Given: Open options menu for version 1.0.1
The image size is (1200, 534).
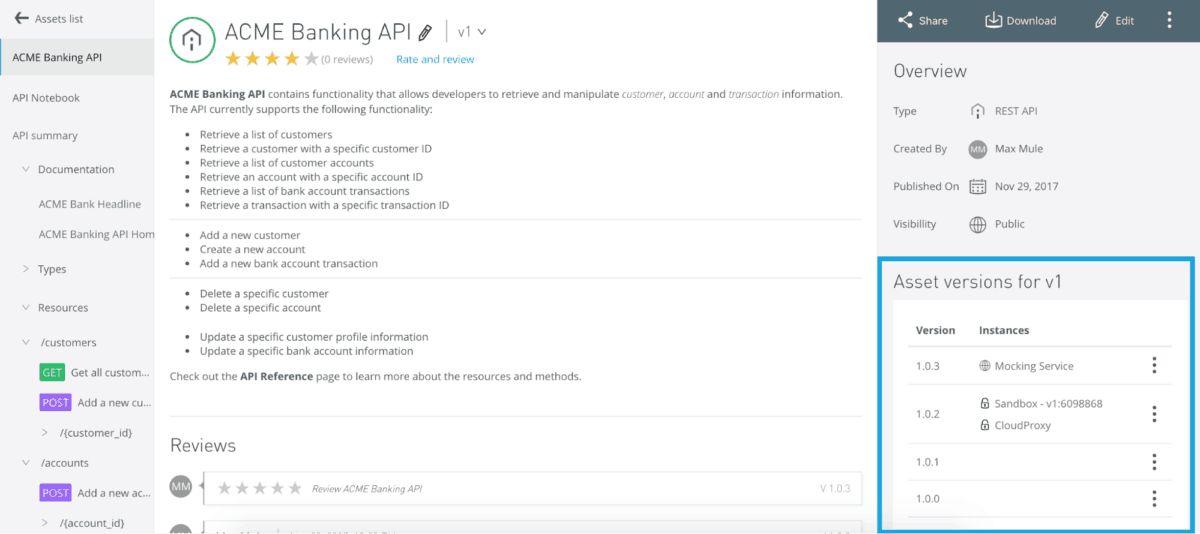Looking at the screenshot, I should 1154,462.
